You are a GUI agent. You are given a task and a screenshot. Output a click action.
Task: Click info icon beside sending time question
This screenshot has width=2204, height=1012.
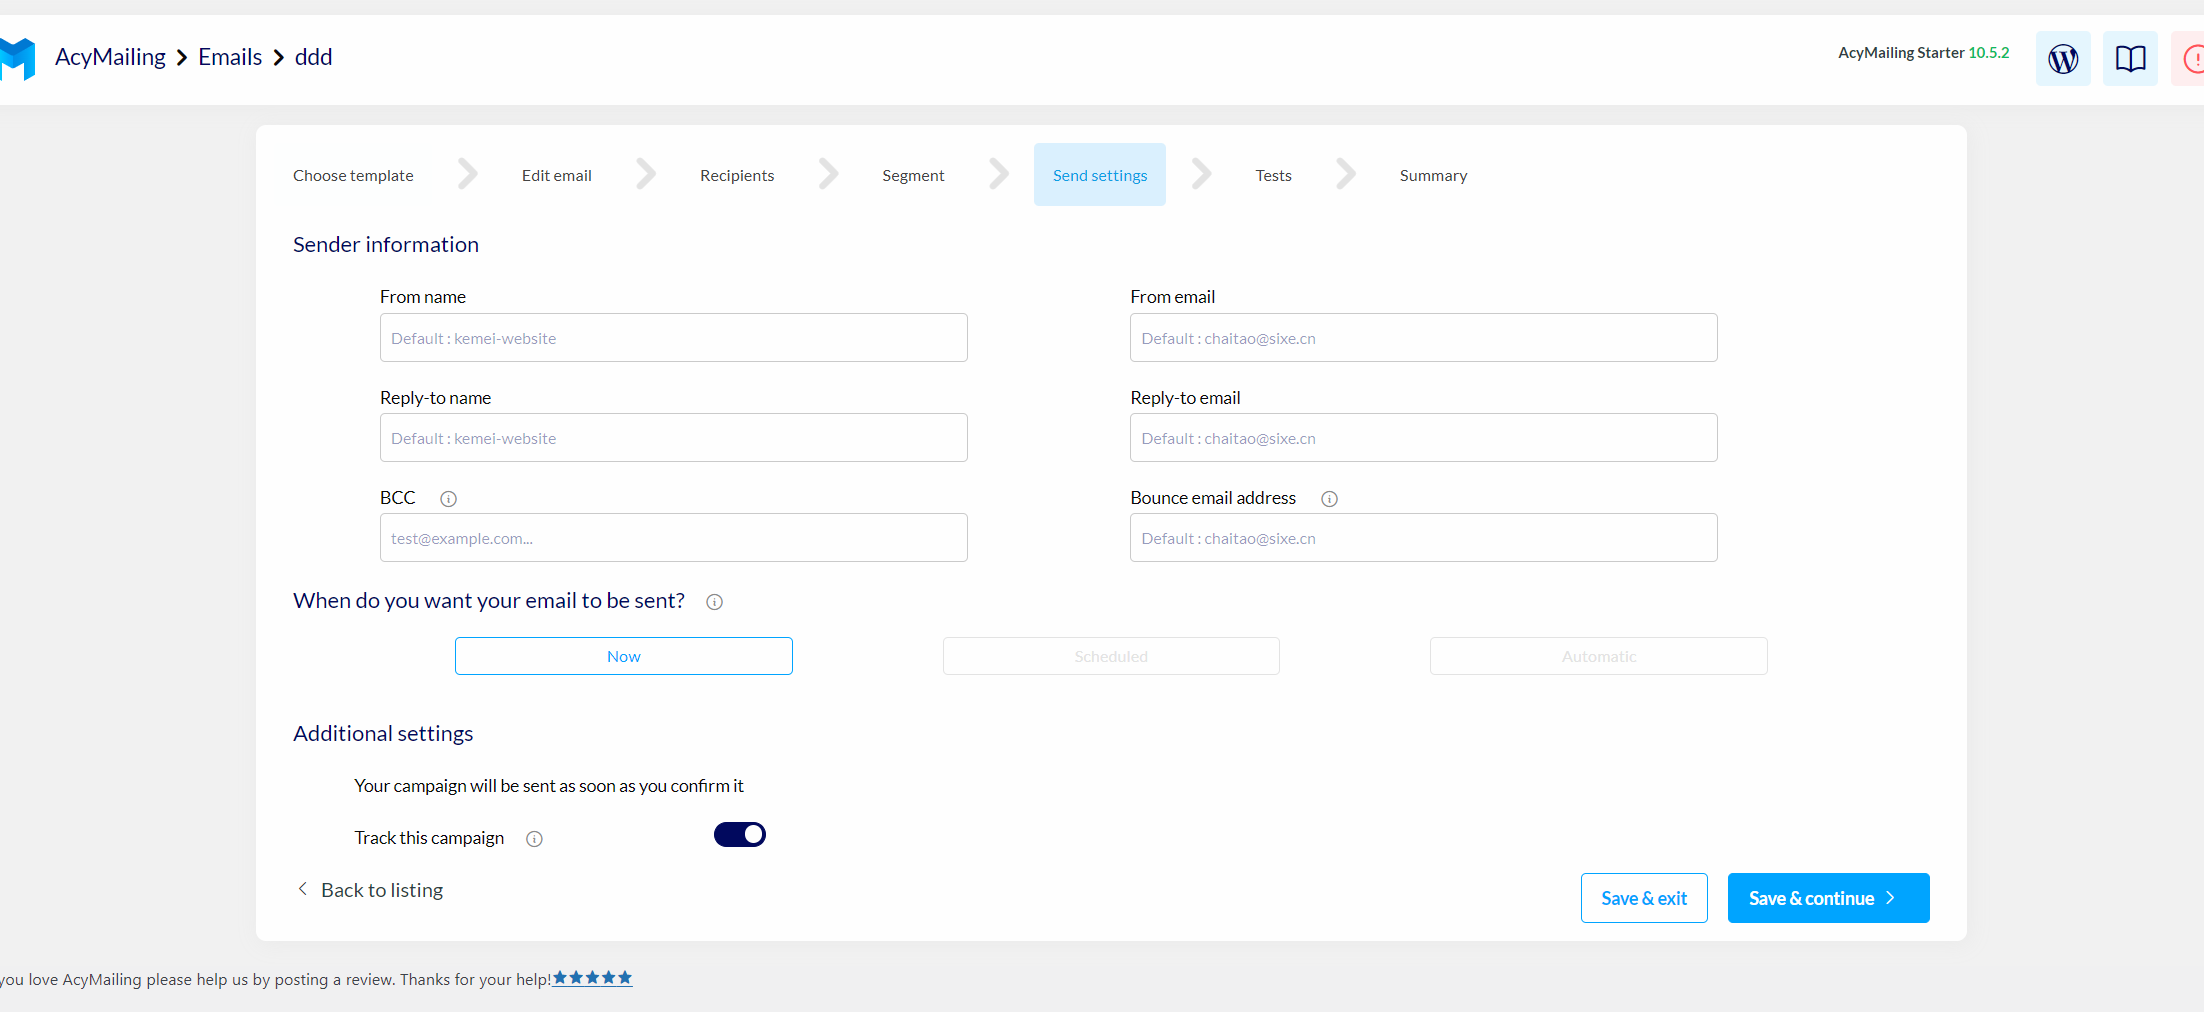pos(714,602)
